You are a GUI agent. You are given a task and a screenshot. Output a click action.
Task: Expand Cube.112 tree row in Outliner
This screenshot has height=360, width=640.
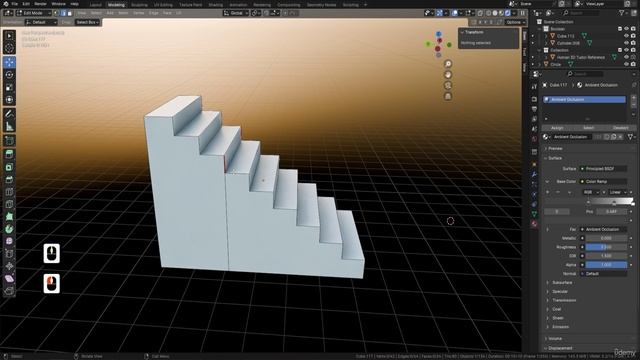546,36
